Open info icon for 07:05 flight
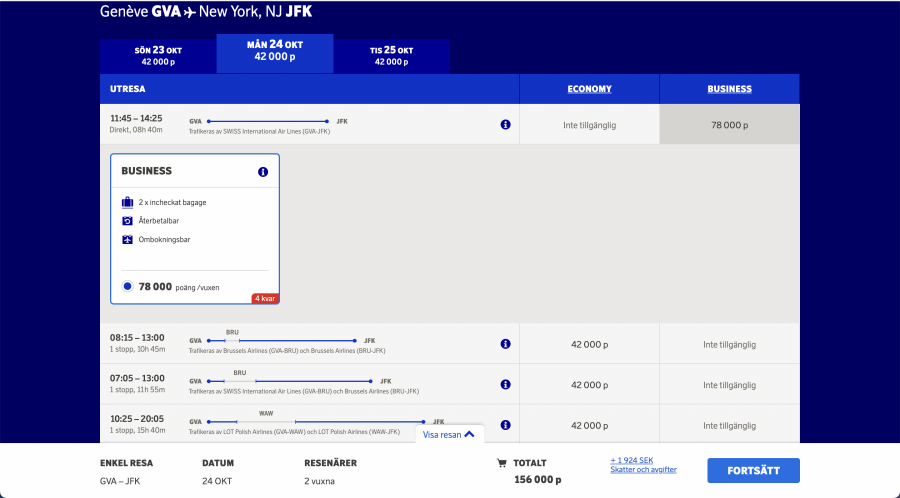 505,384
